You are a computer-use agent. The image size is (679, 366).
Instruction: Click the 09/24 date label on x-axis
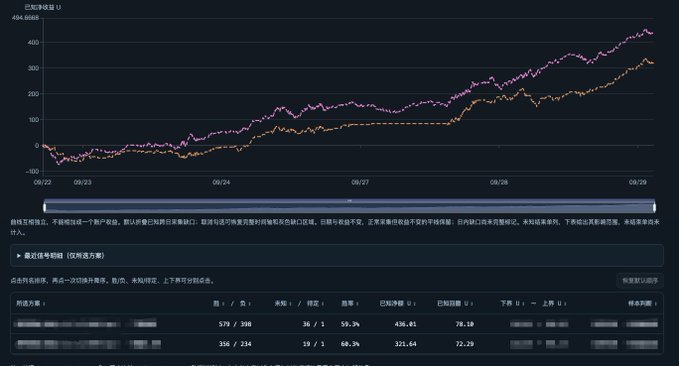click(x=221, y=182)
